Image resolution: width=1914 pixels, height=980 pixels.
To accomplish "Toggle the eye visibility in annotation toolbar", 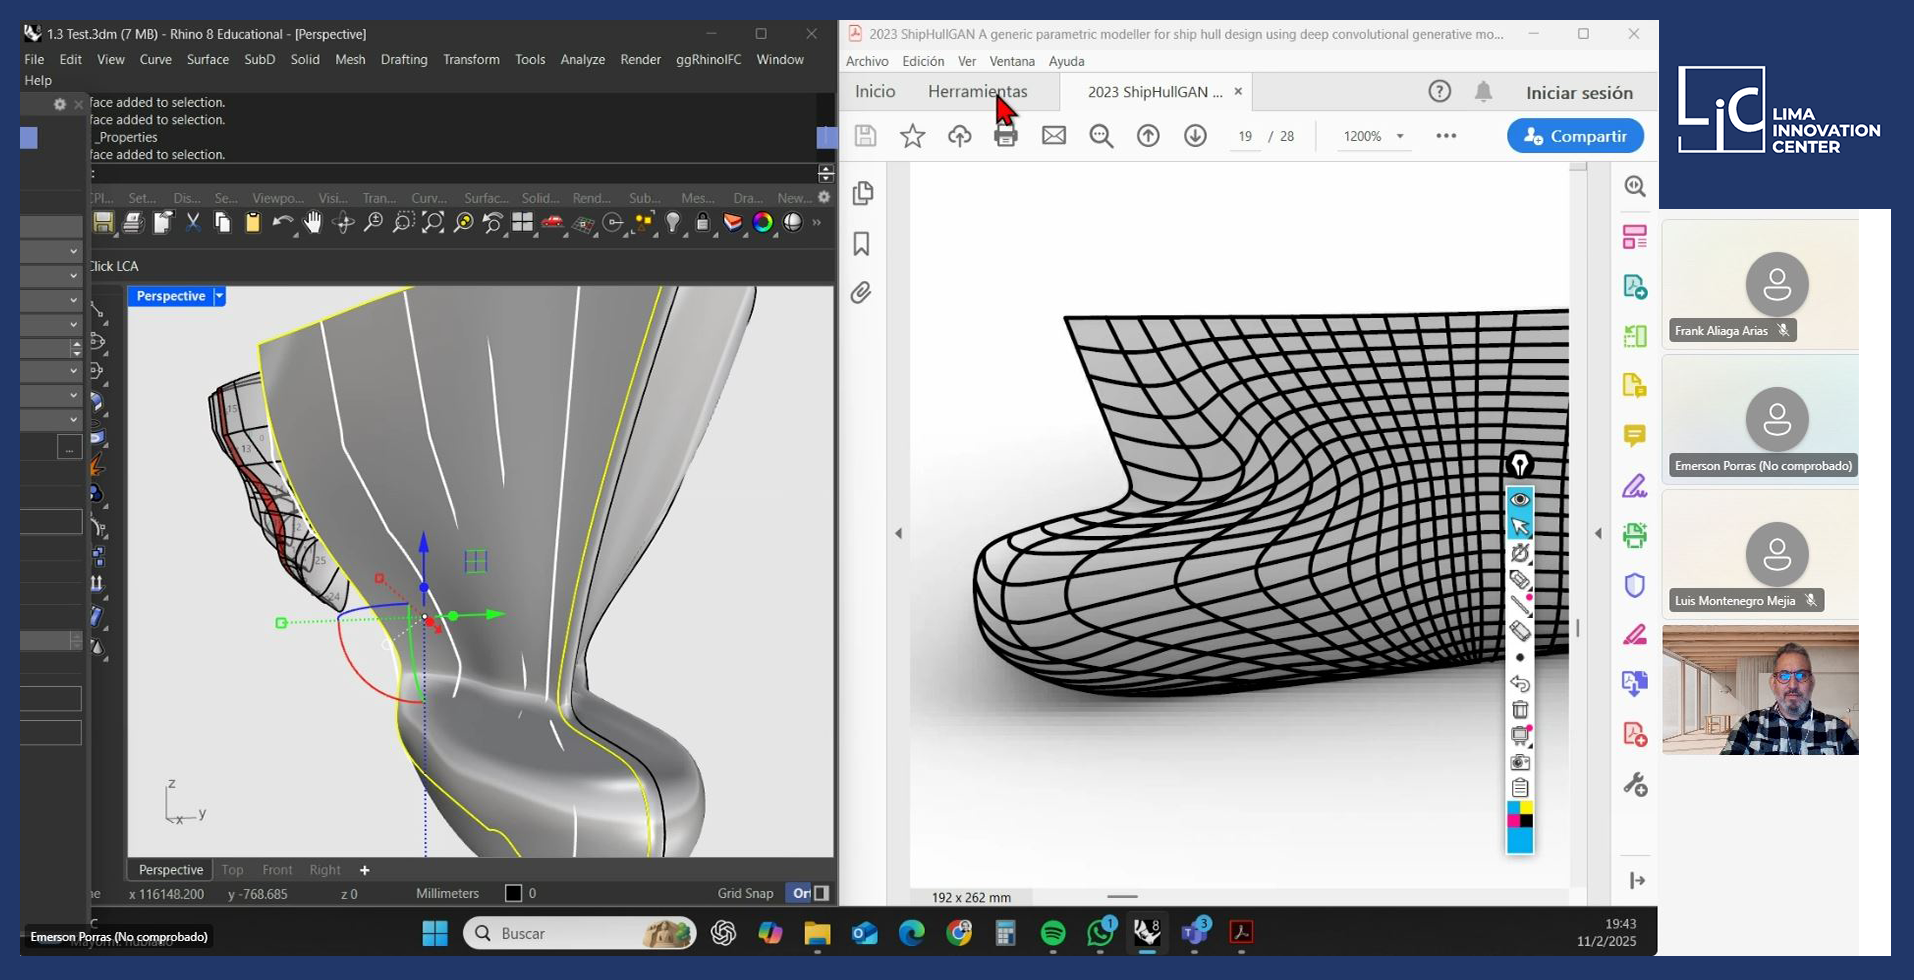I will point(1520,499).
